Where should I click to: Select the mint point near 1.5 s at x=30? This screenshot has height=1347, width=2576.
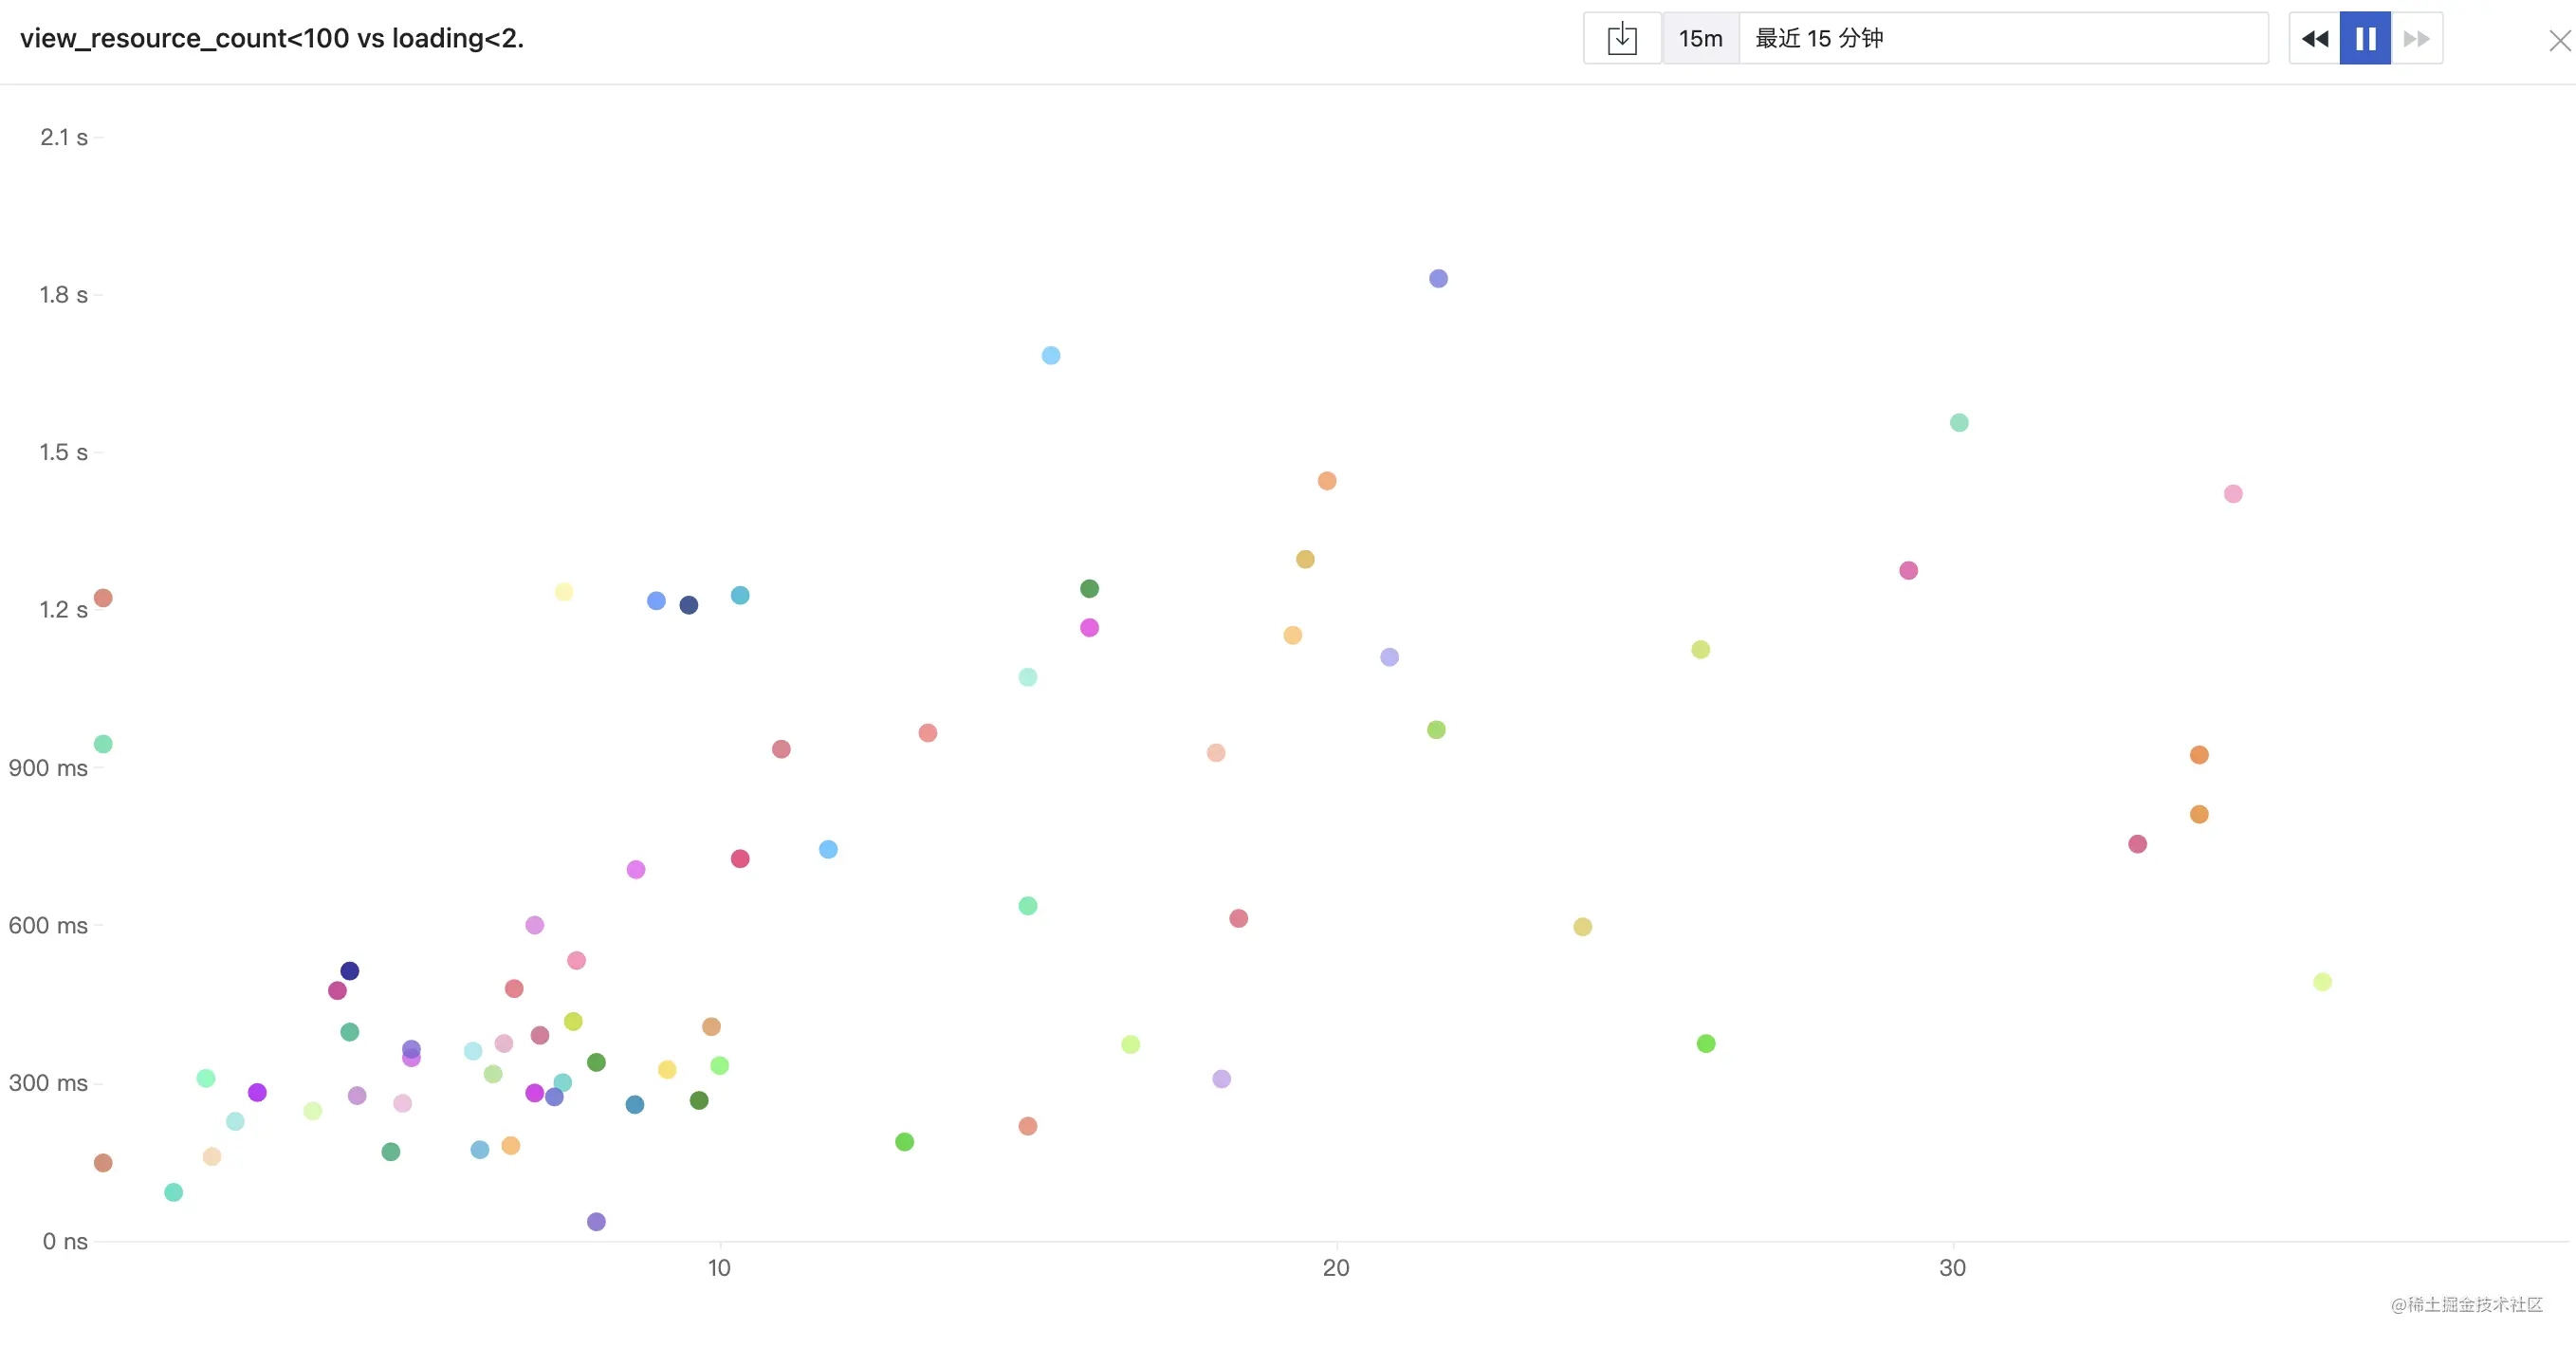click(x=1959, y=423)
